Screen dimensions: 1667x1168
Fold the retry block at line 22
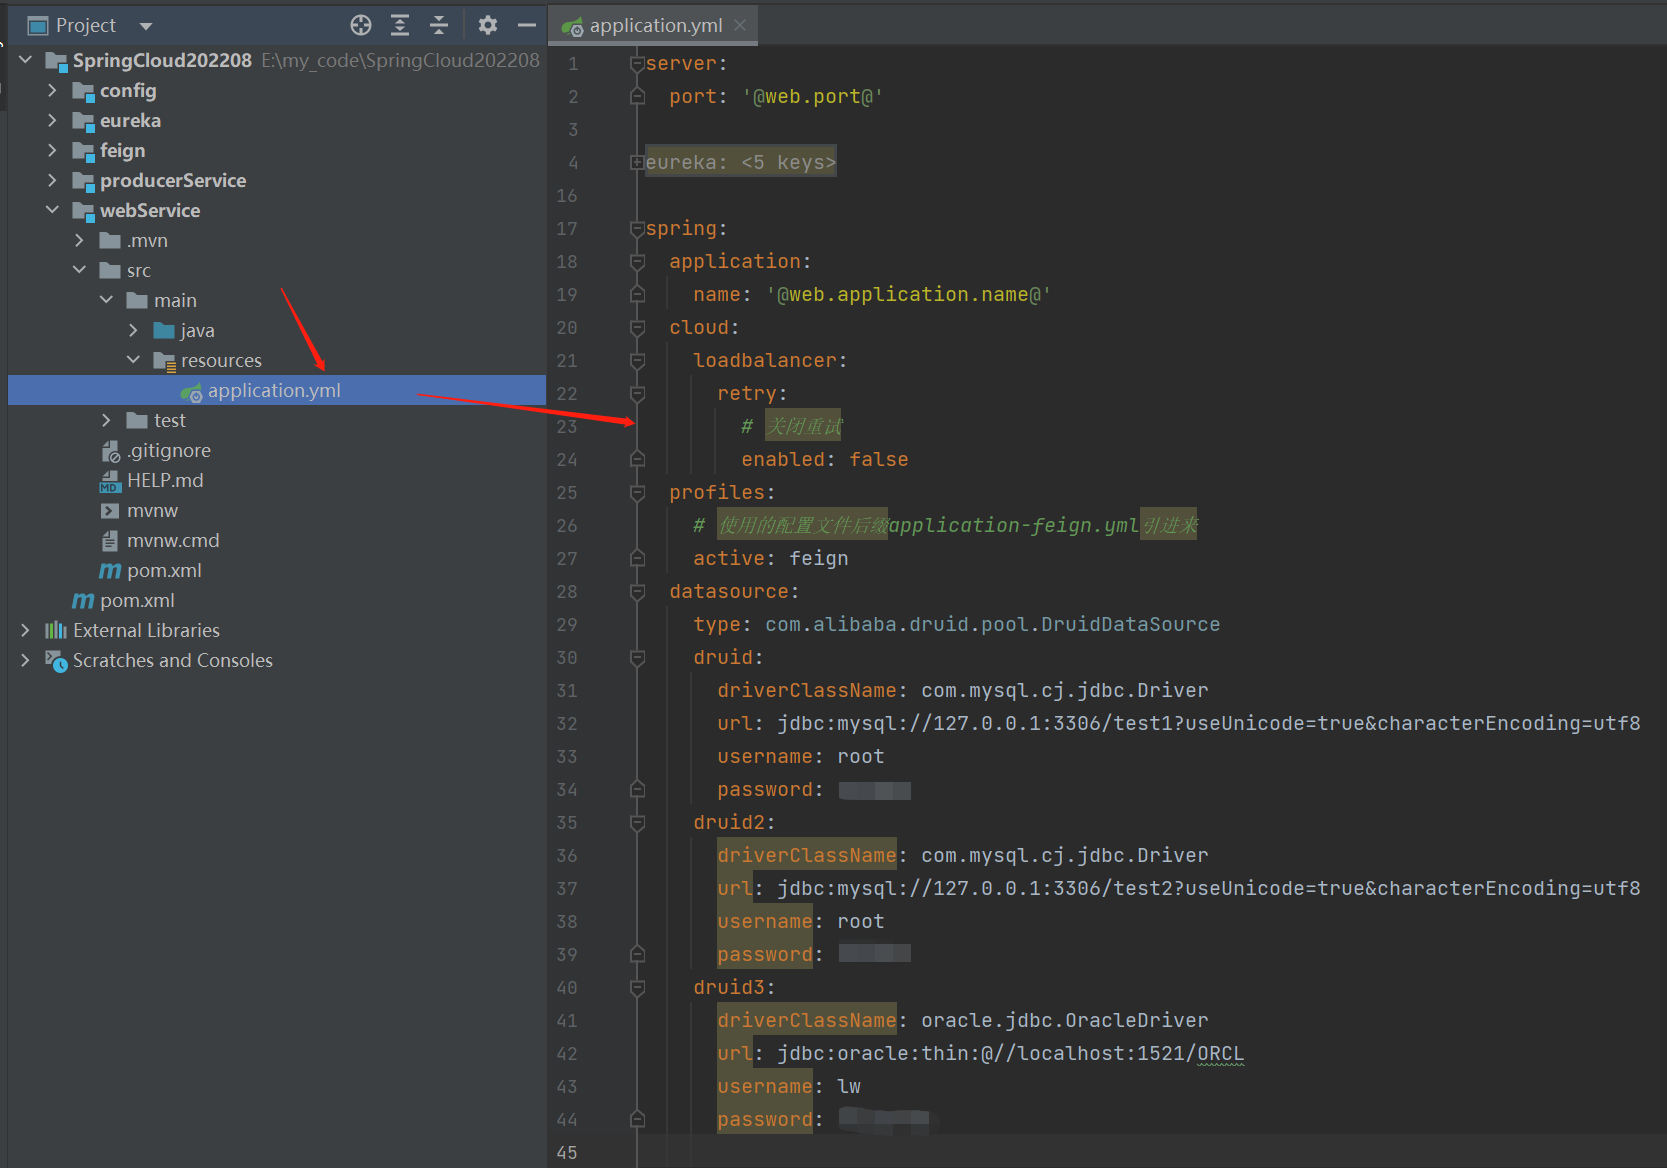pos(637,393)
